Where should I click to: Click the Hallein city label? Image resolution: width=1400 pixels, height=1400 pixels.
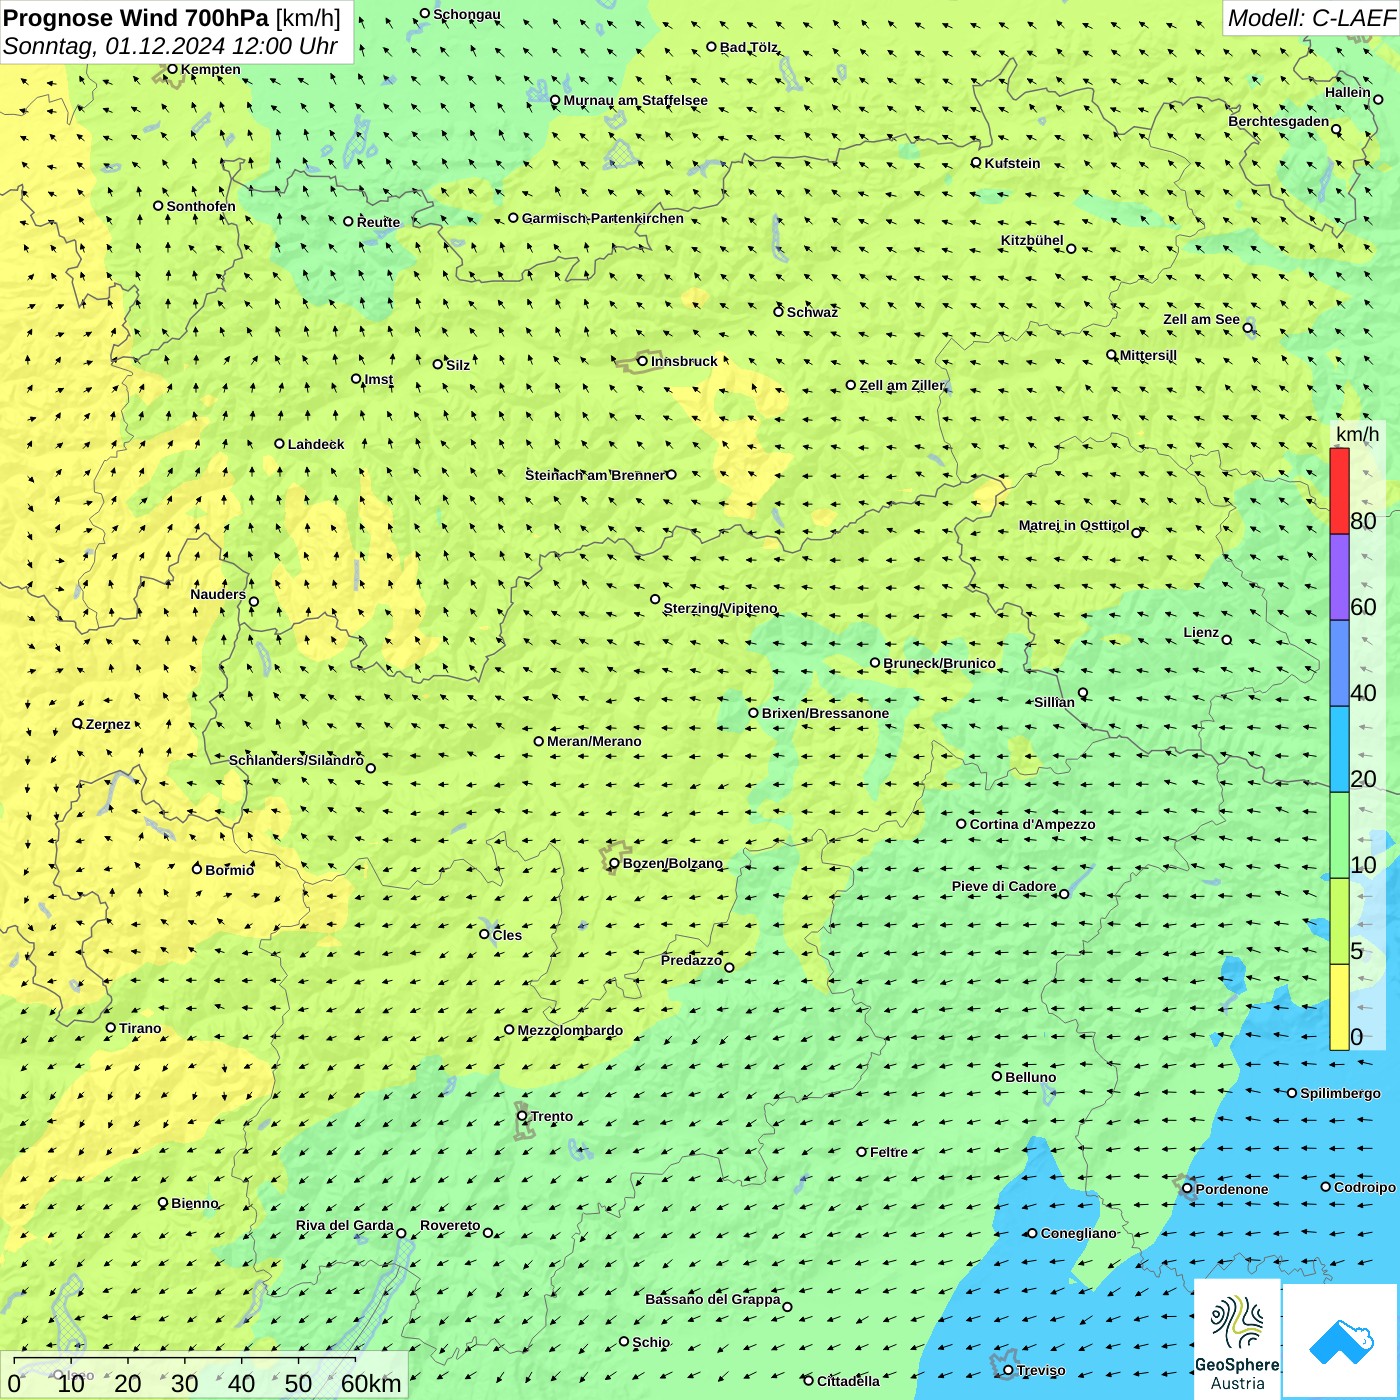(x=1348, y=92)
